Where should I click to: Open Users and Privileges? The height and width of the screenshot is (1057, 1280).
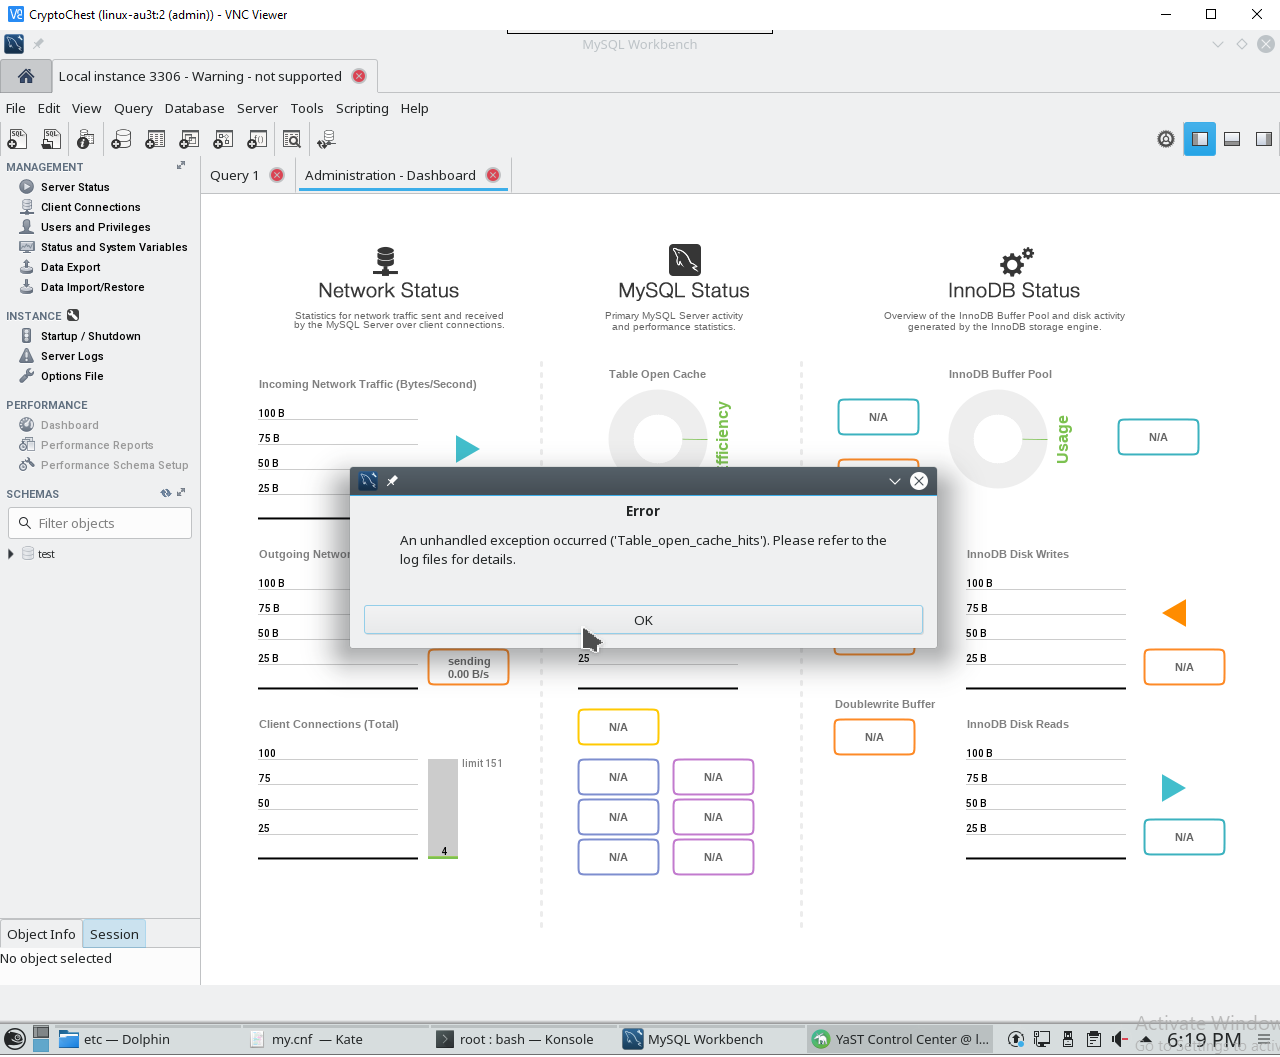coord(95,227)
